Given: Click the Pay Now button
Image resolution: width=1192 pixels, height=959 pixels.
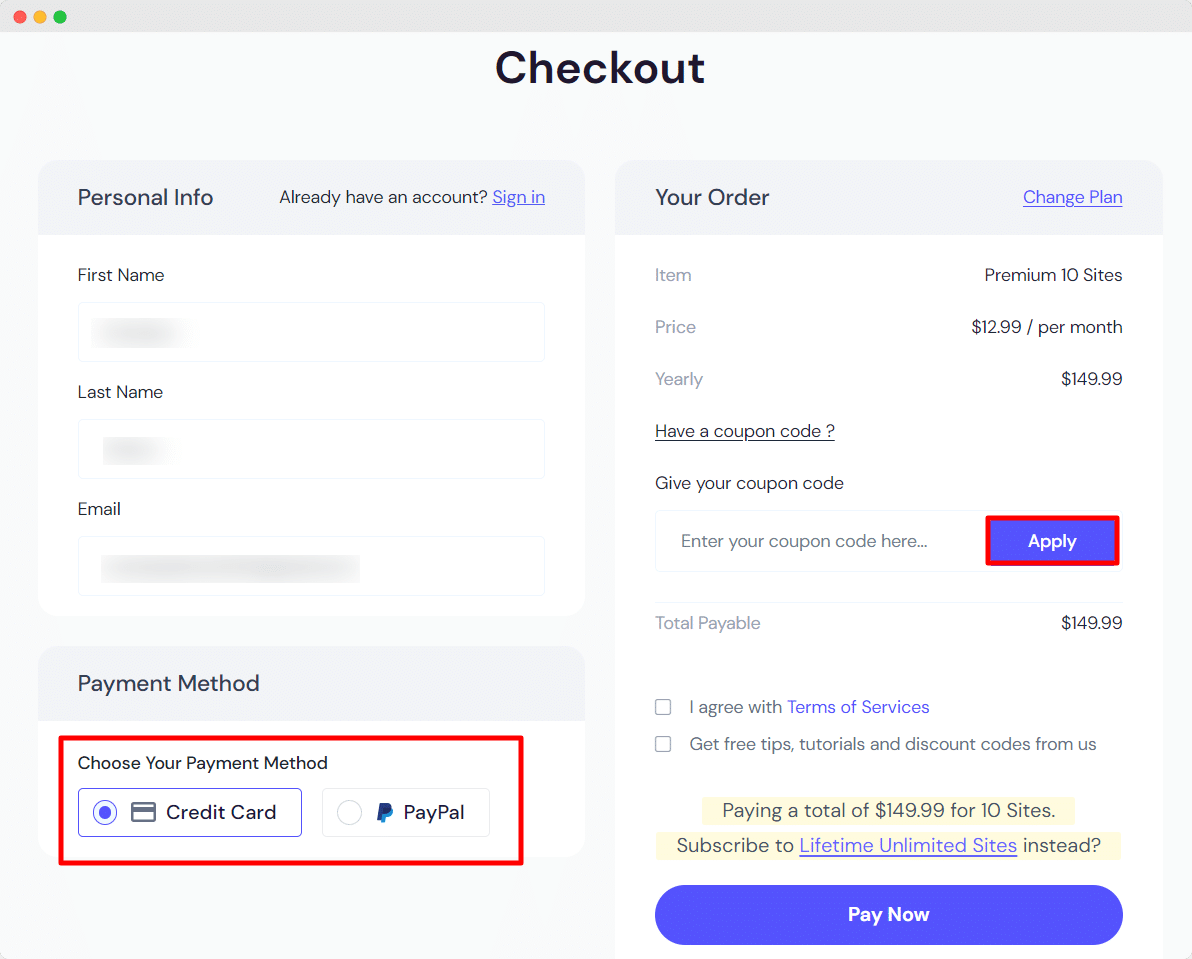Looking at the screenshot, I should tap(889, 914).
